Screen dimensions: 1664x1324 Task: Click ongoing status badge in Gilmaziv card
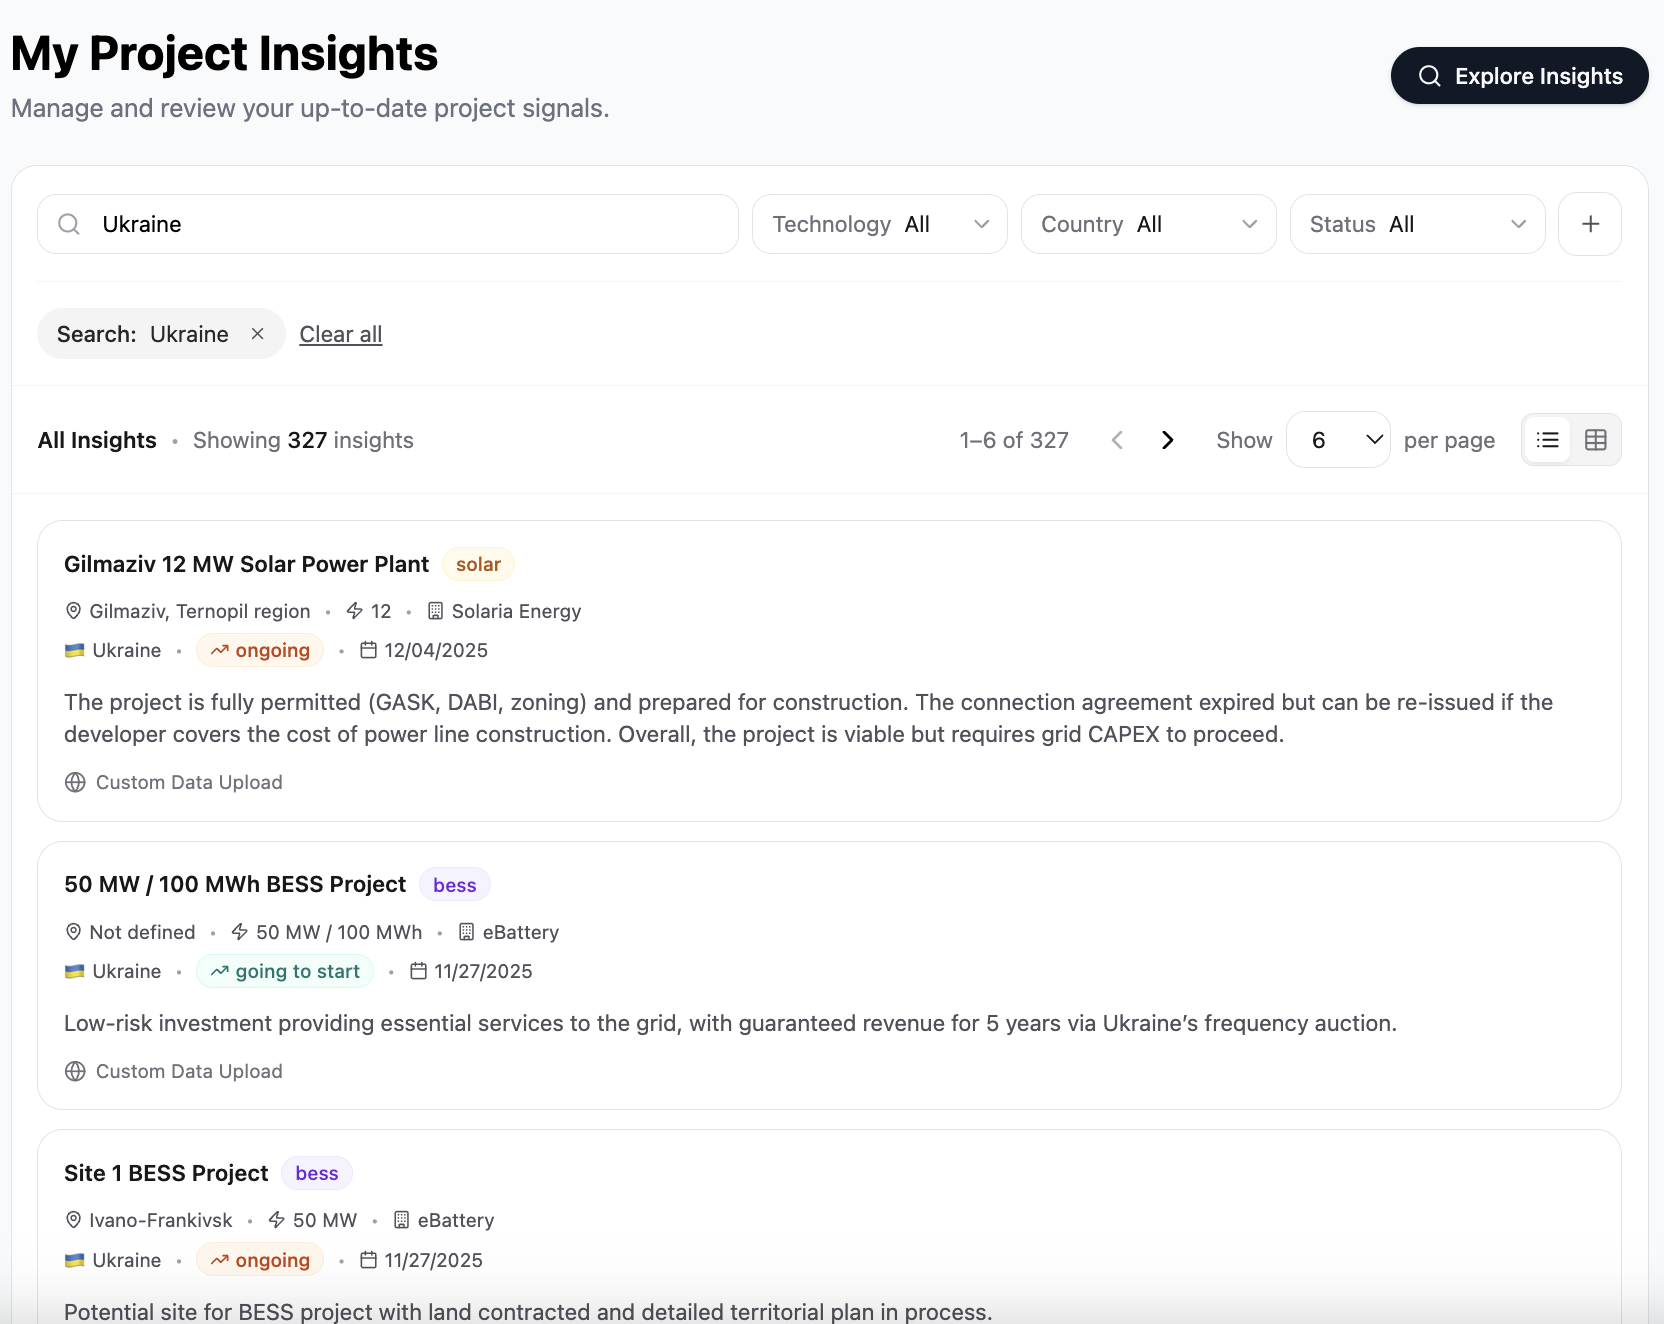click(260, 650)
